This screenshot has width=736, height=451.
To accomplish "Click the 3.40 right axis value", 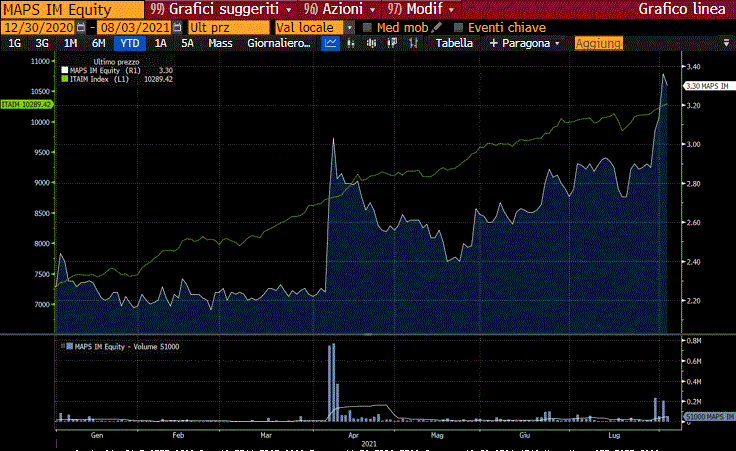I will point(693,67).
